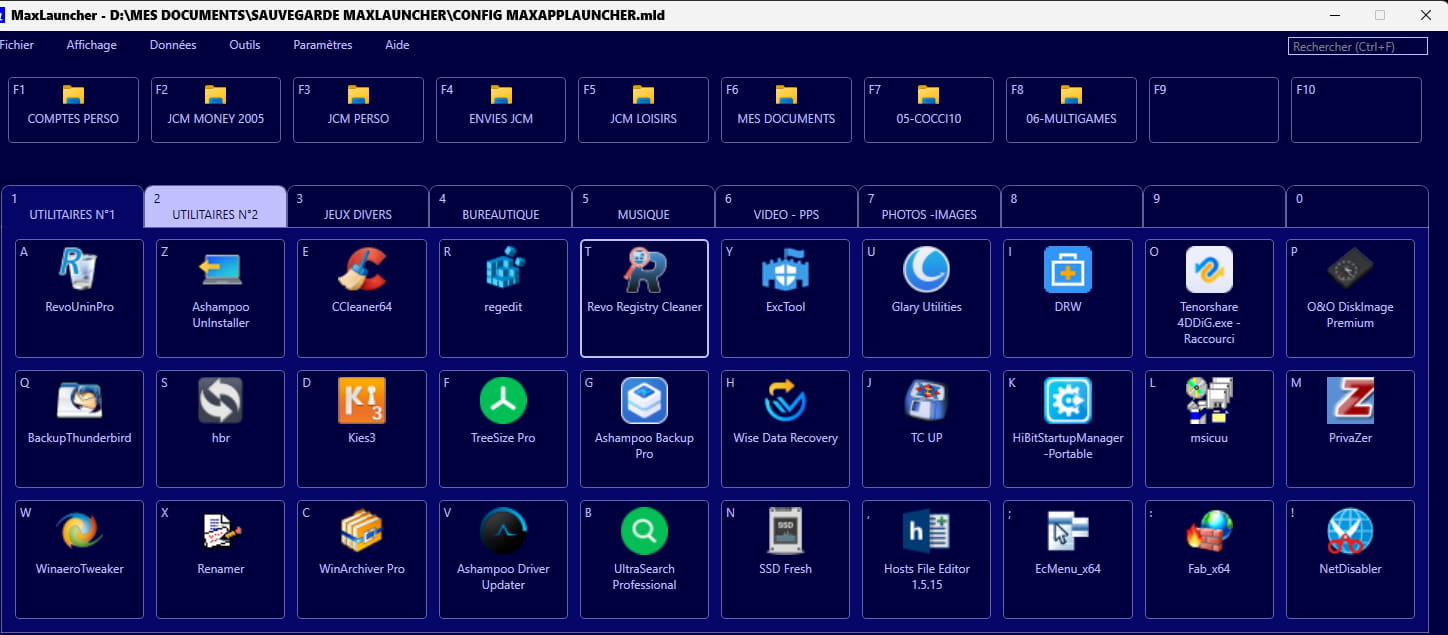Open F1 COMPTES PERSO folder button

(73, 110)
